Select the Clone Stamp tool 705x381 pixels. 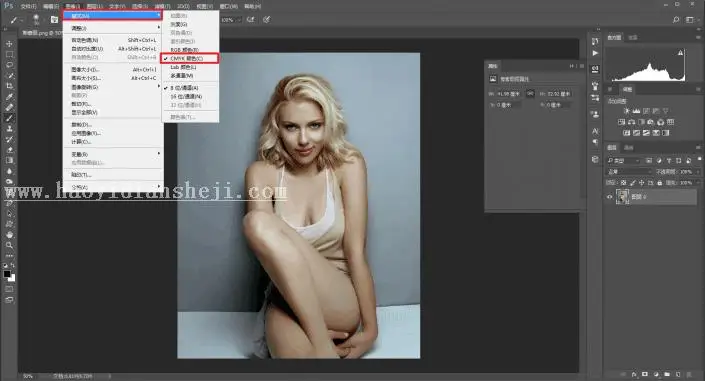(x=9, y=128)
